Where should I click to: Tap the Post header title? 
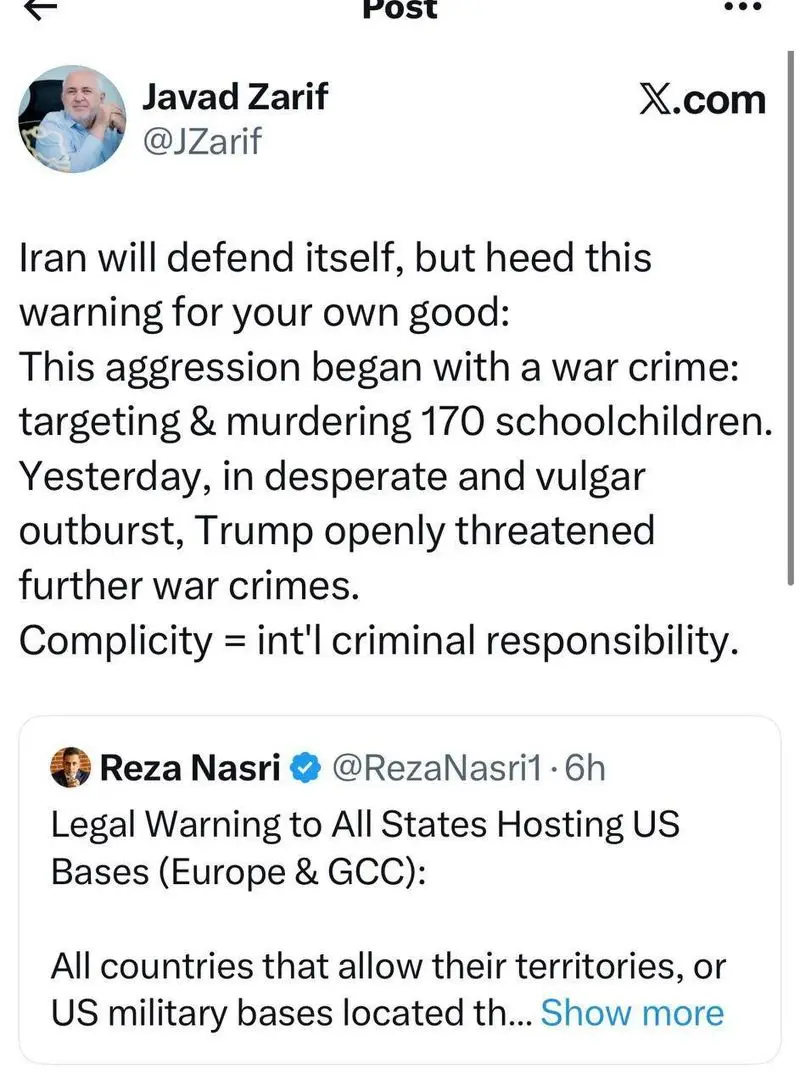[399, 8]
